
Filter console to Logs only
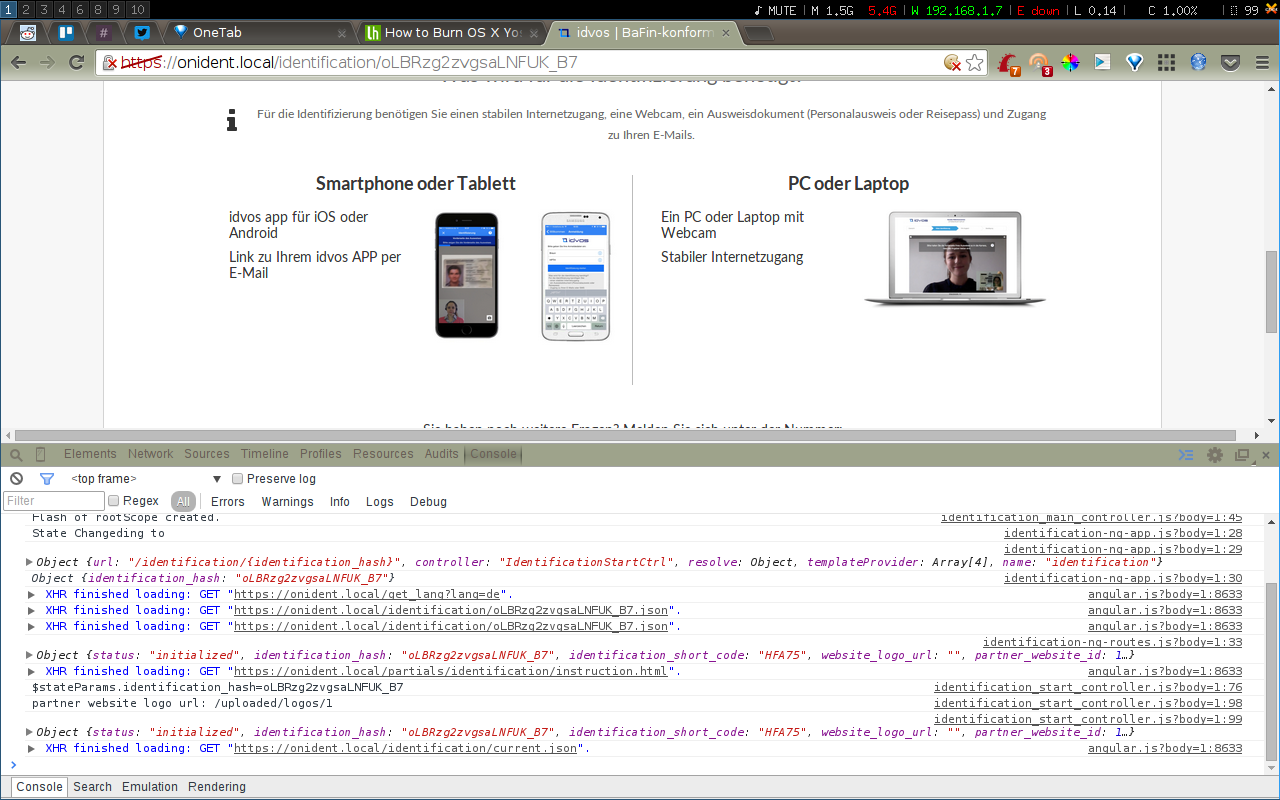point(380,502)
